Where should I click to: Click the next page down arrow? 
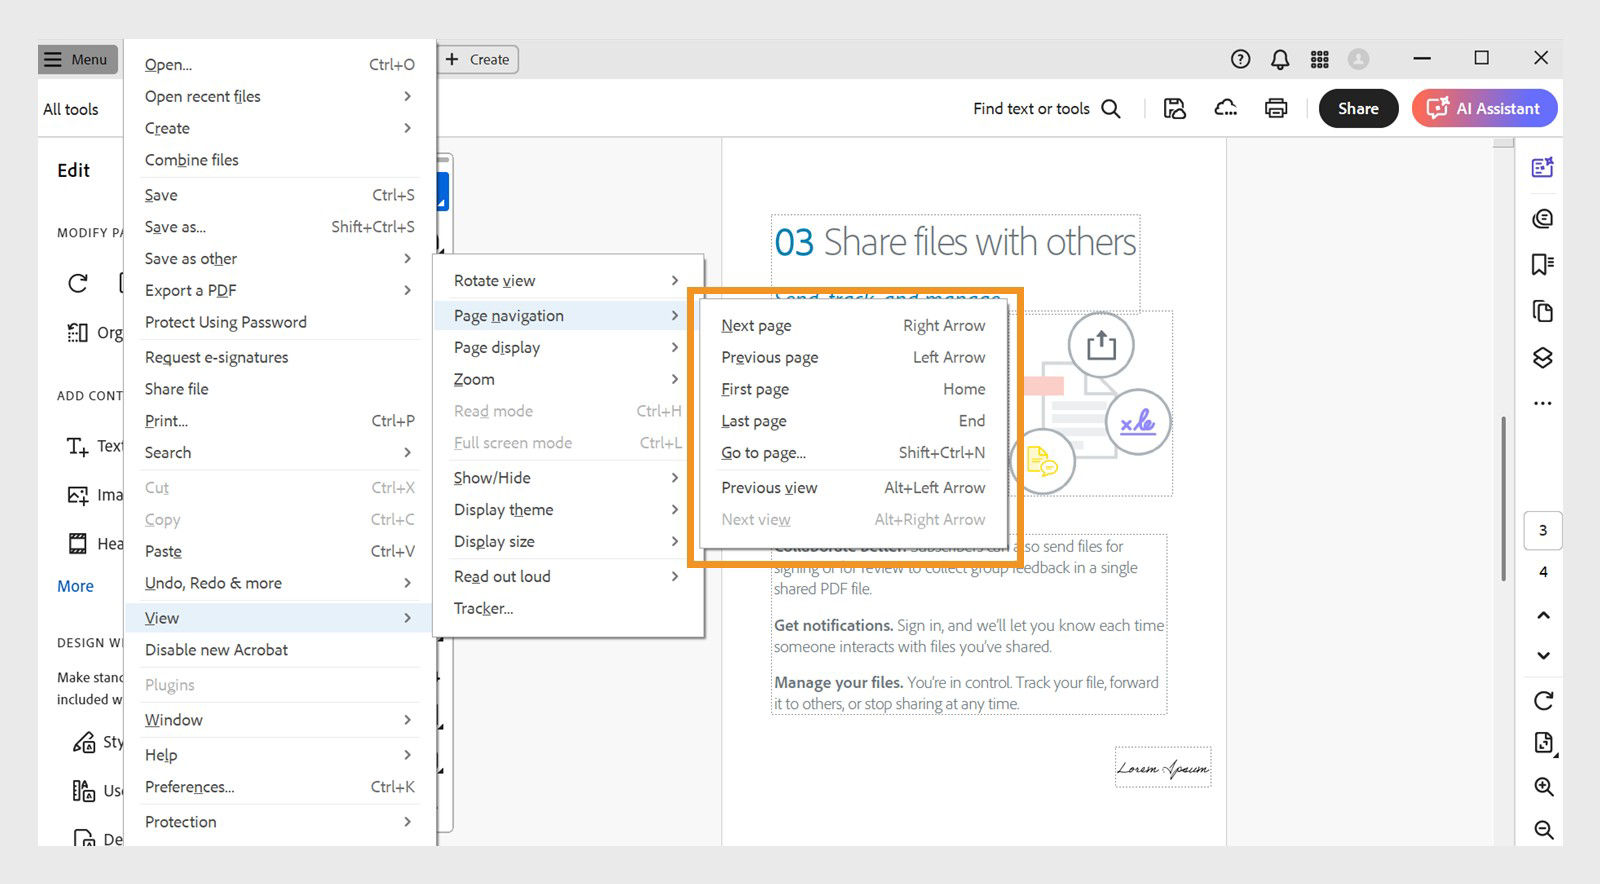click(x=1543, y=656)
